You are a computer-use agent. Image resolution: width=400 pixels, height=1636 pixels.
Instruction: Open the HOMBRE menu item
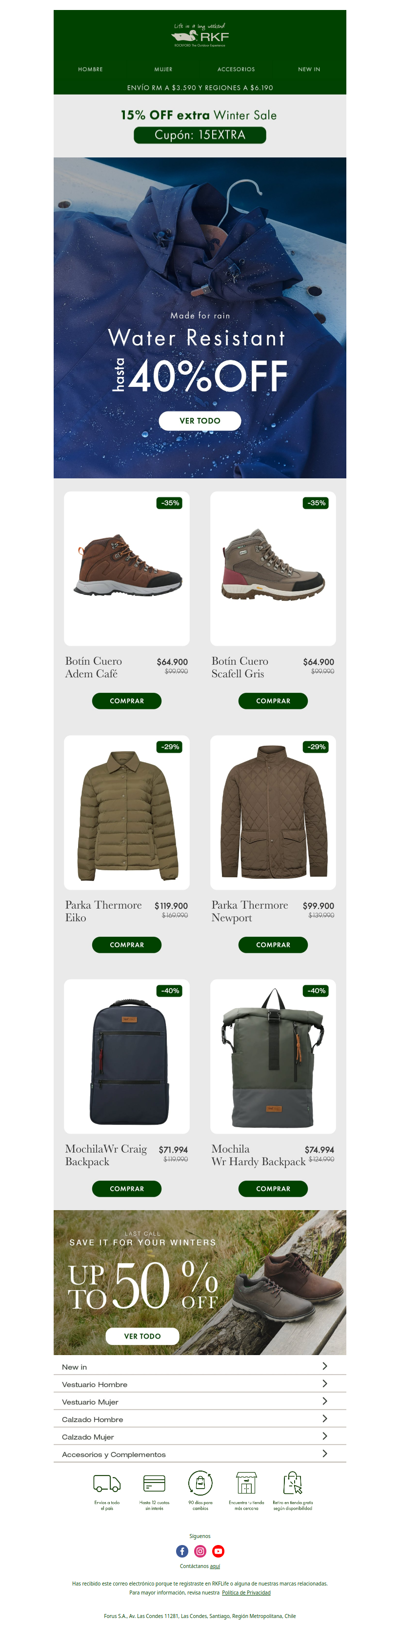pyautogui.click(x=91, y=69)
